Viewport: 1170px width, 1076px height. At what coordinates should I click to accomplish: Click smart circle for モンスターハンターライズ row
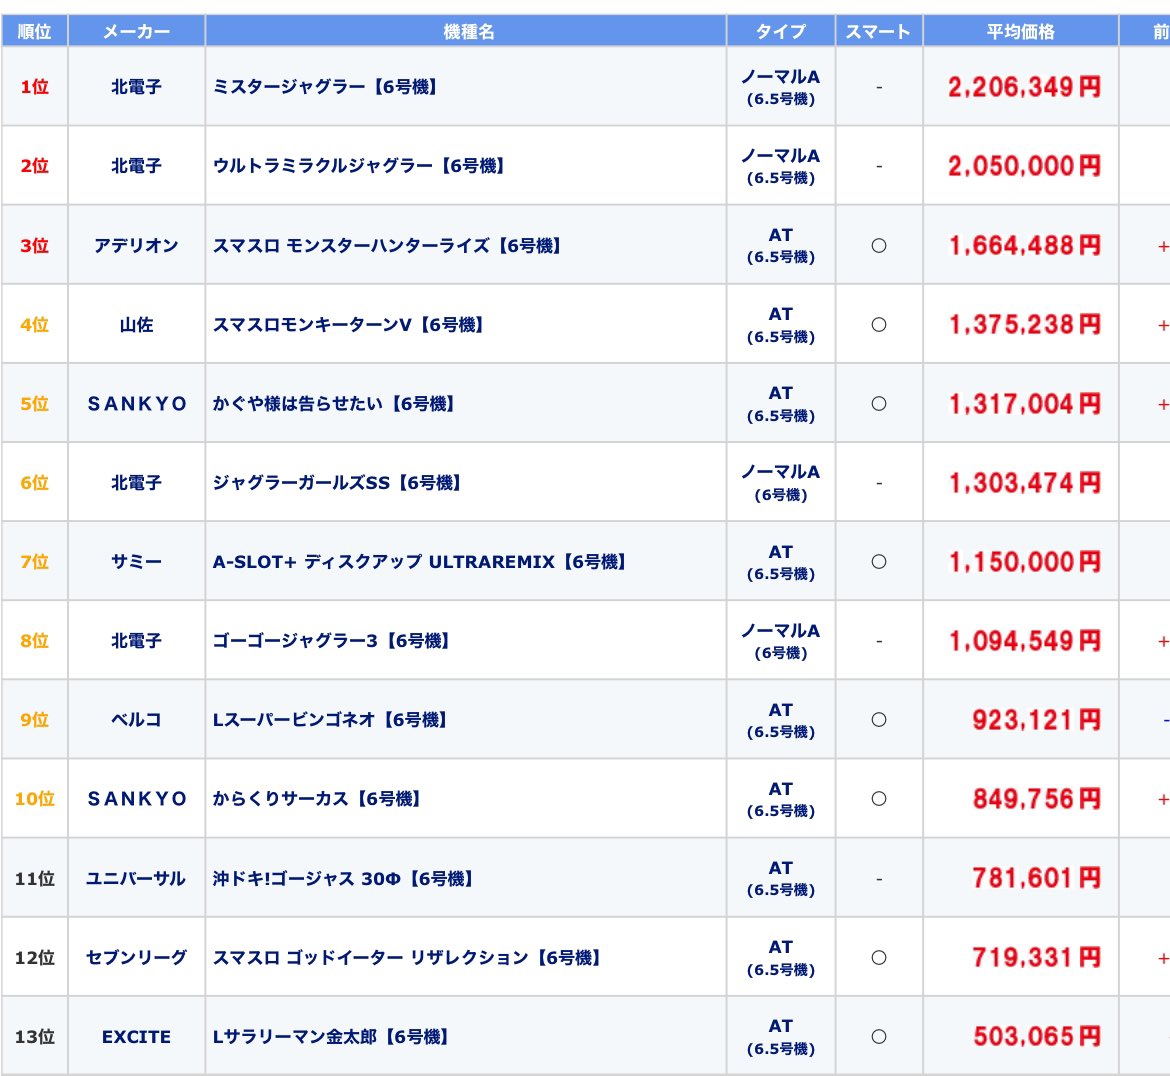click(x=879, y=245)
